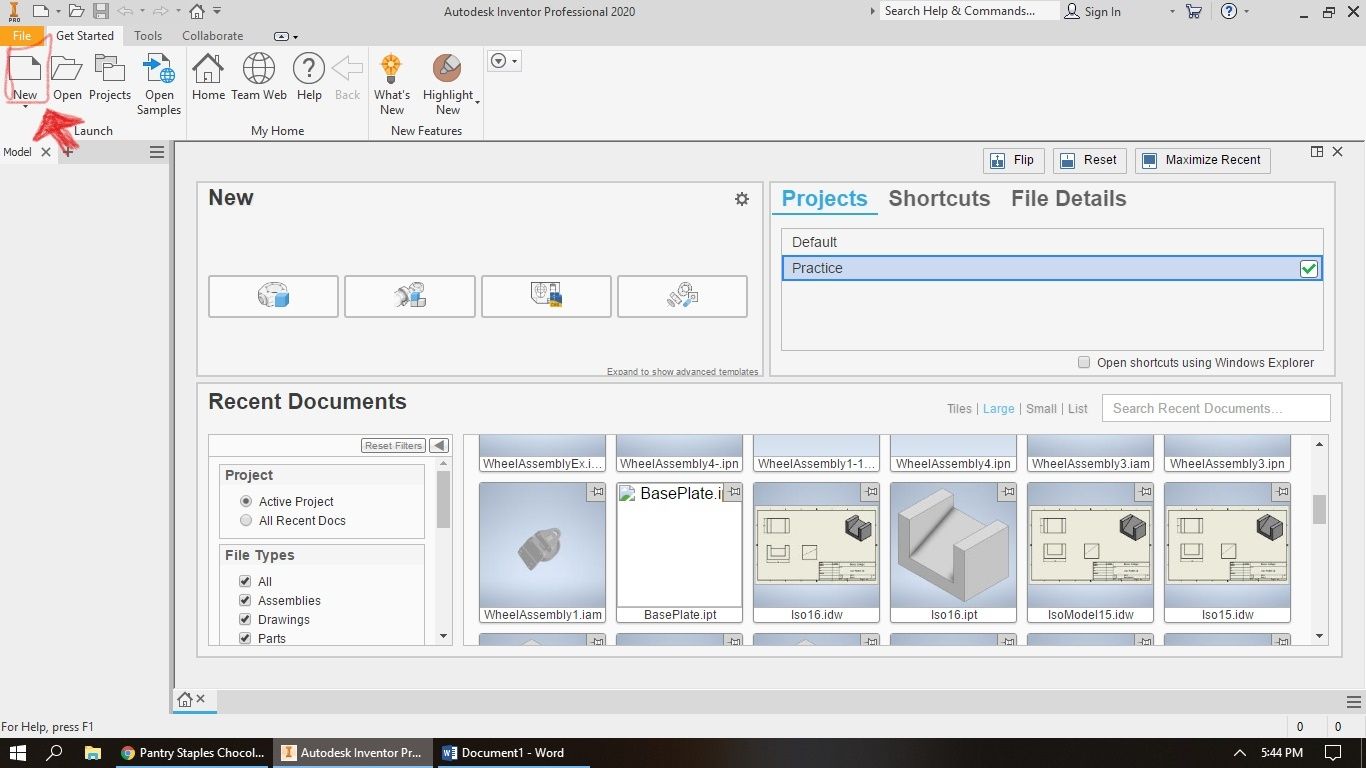Open the Drawing template
This screenshot has width=1366, height=768.
(546, 296)
